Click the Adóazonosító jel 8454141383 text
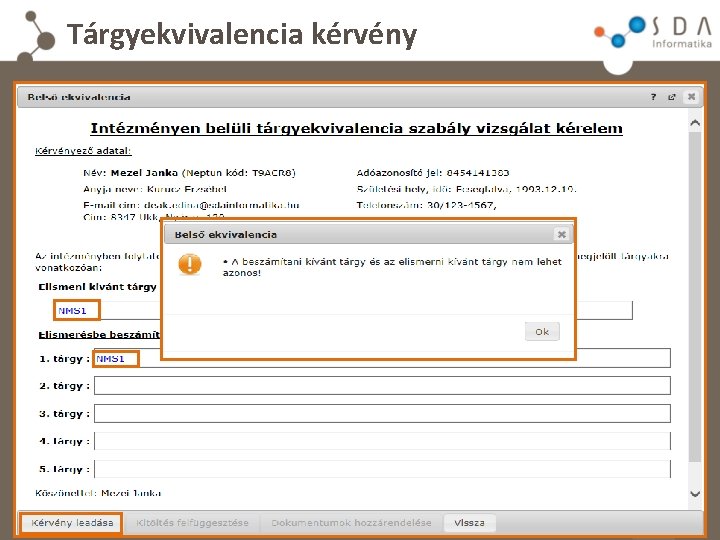This screenshot has height=540, width=720. [433, 173]
